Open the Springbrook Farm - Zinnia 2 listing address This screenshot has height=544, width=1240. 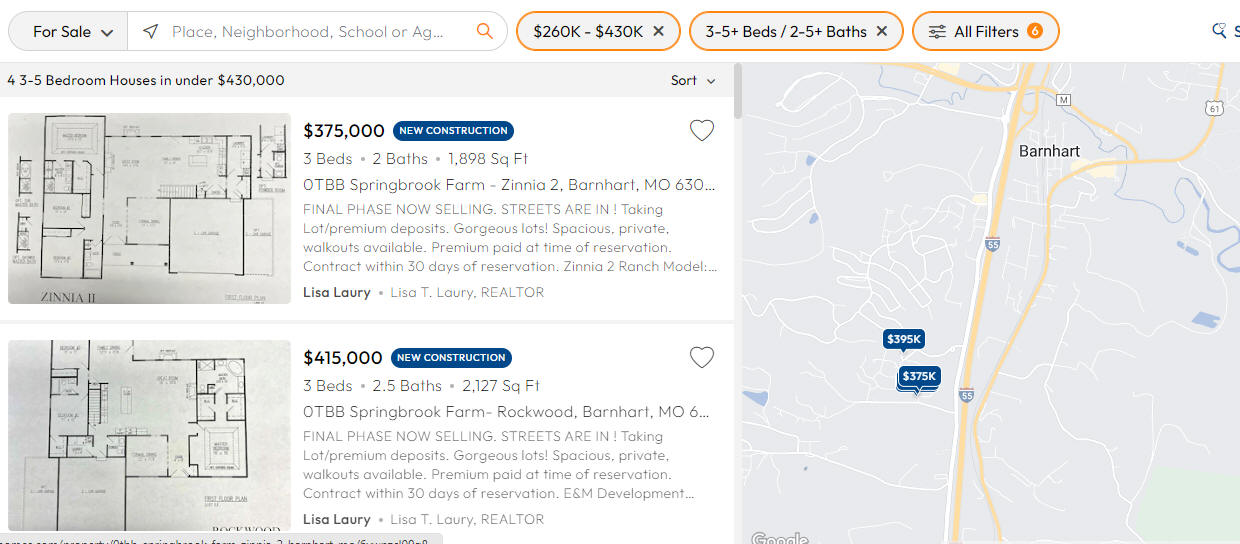click(509, 185)
